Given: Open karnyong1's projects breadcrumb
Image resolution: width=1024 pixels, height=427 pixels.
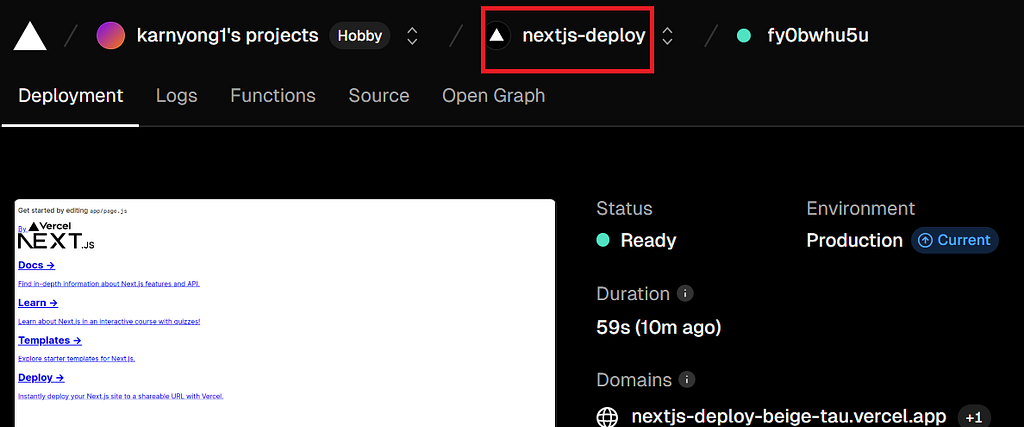Looking at the screenshot, I should [227, 35].
